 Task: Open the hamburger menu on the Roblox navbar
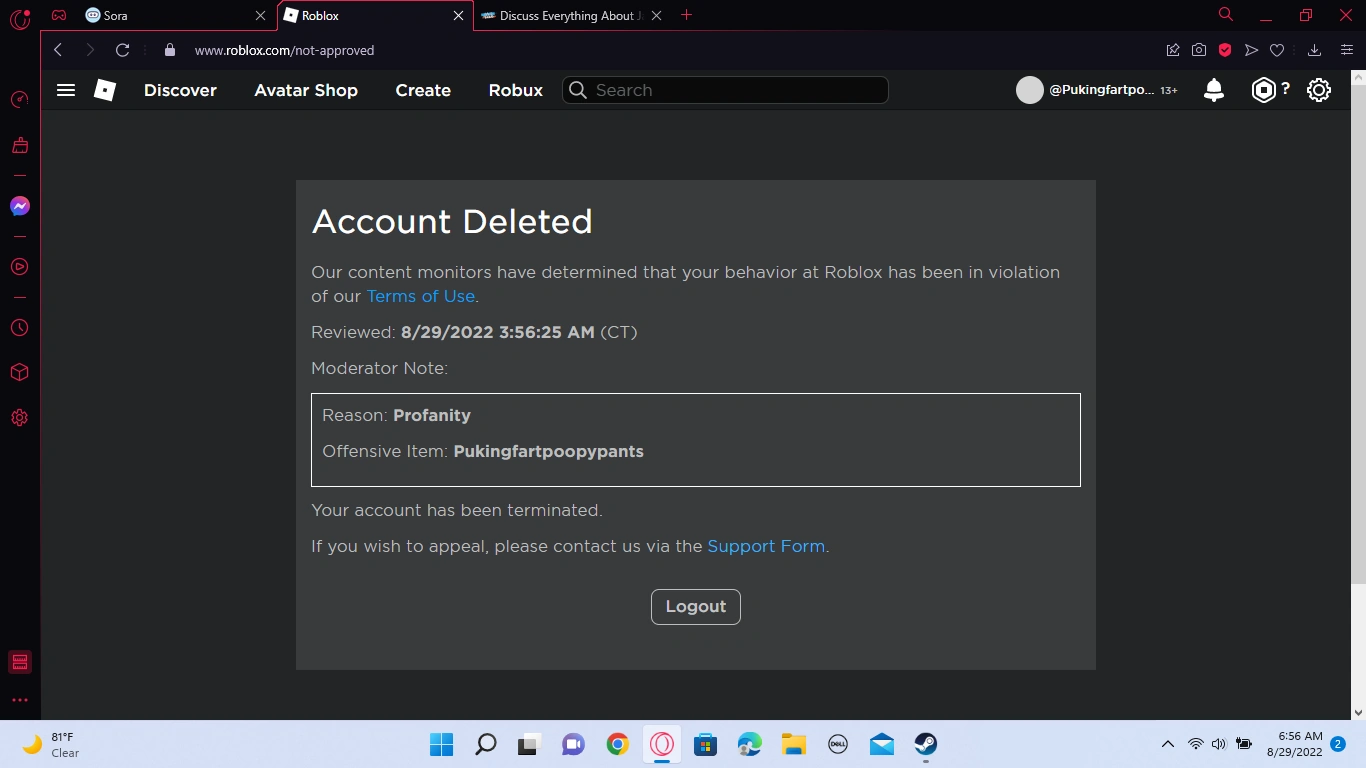point(66,90)
